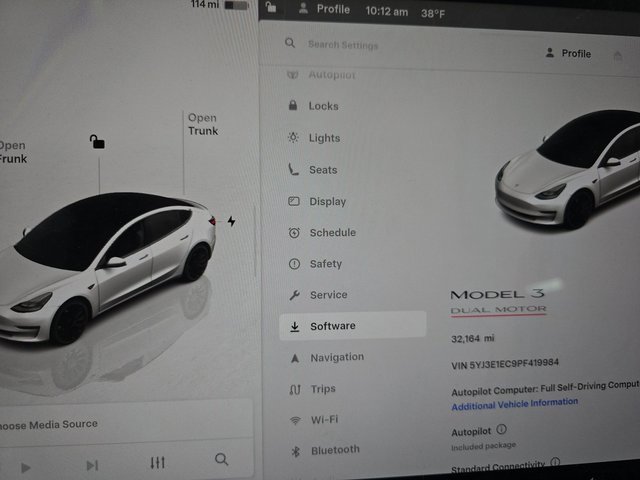
Task: Open the Lights settings
Action: click(x=324, y=138)
